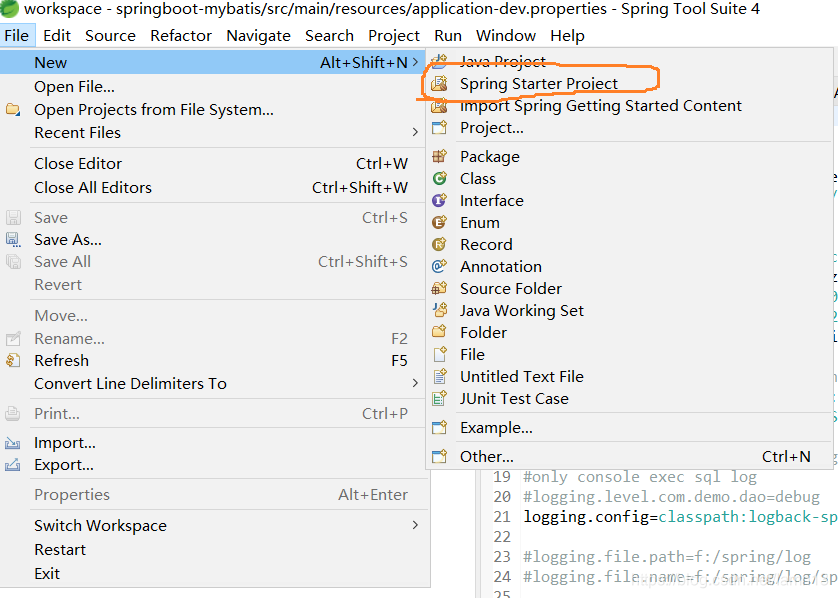
Task: Click the Example... icon
Action: click(x=439, y=427)
